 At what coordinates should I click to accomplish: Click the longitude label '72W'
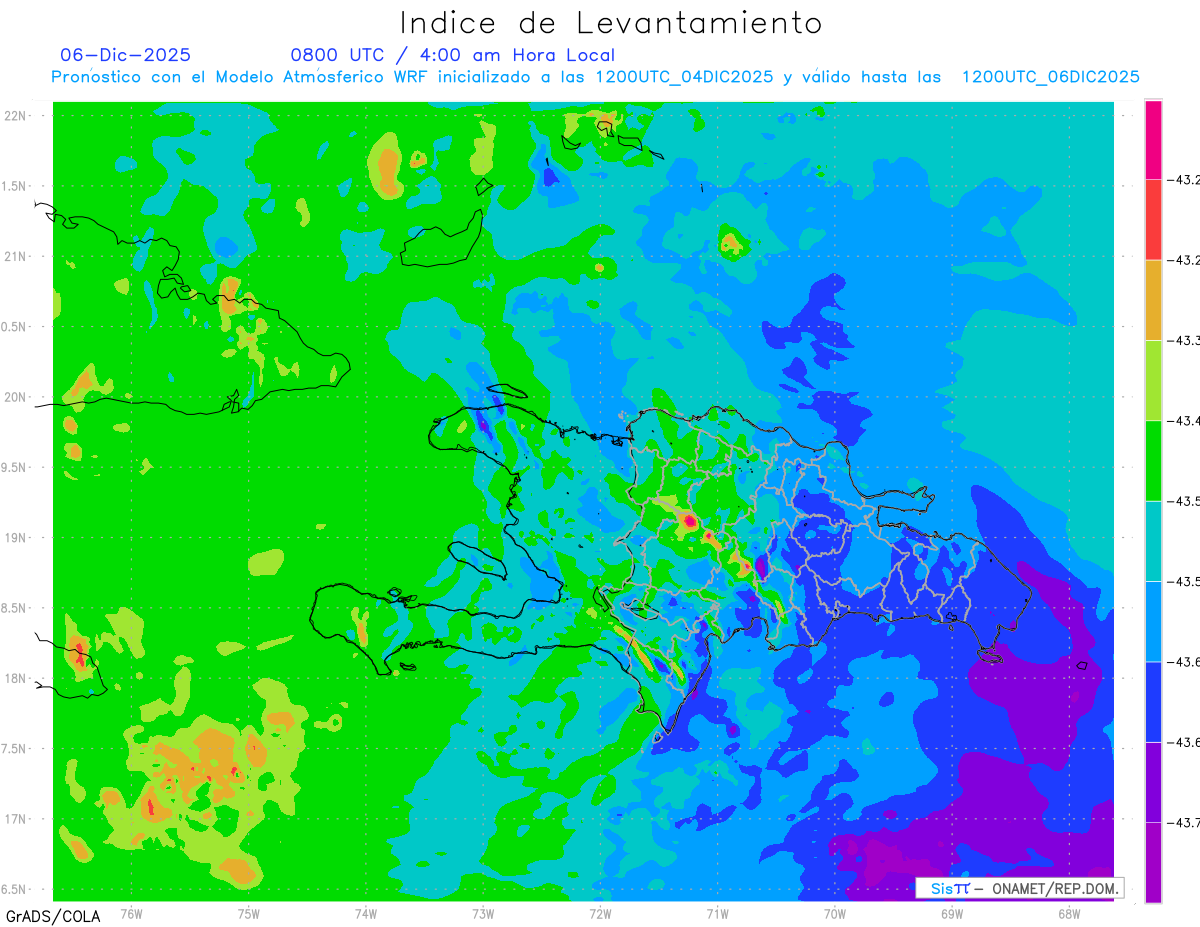click(600, 913)
